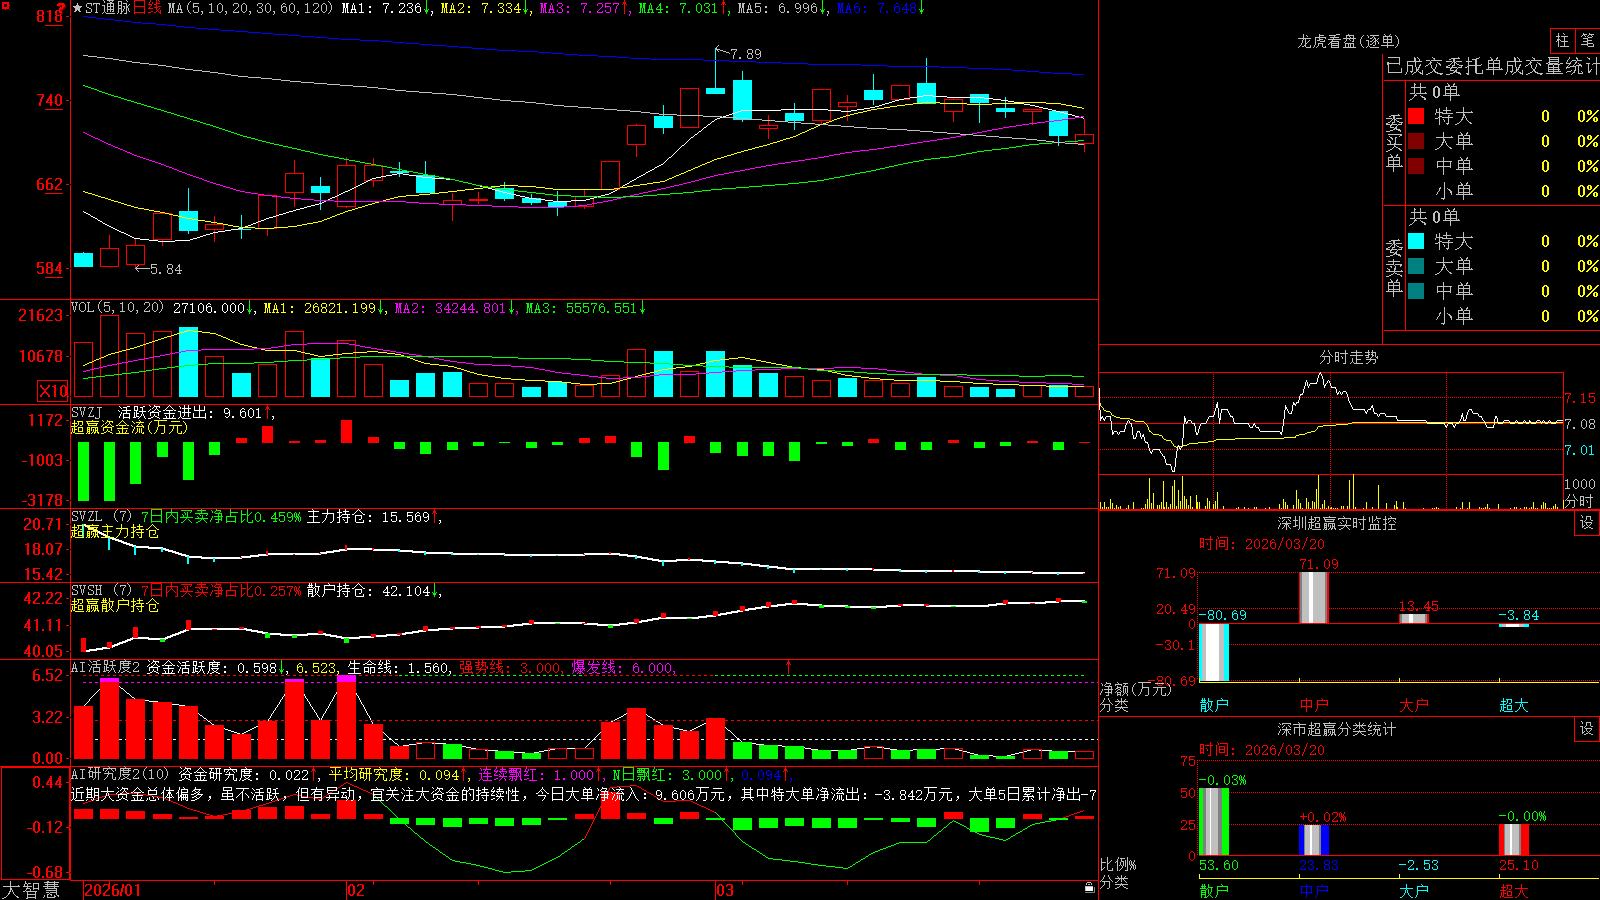The width and height of the screenshot is (1600, 900).
Task: Click the 生命线: 1.560 value
Action: coord(398,667)
